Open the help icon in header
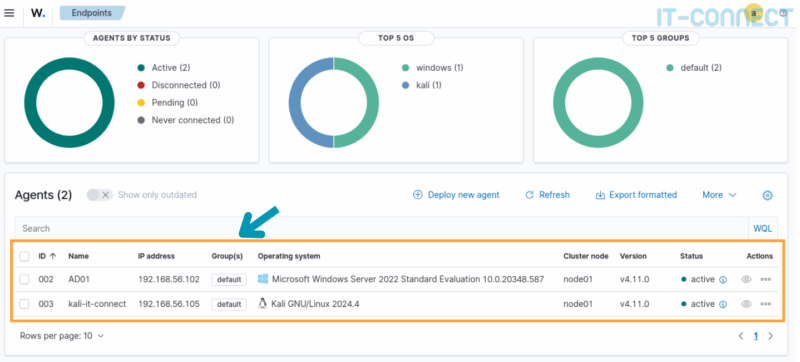The width and height of the screenshot is (800, 362). pyautogui.click(x=783, y=13)
